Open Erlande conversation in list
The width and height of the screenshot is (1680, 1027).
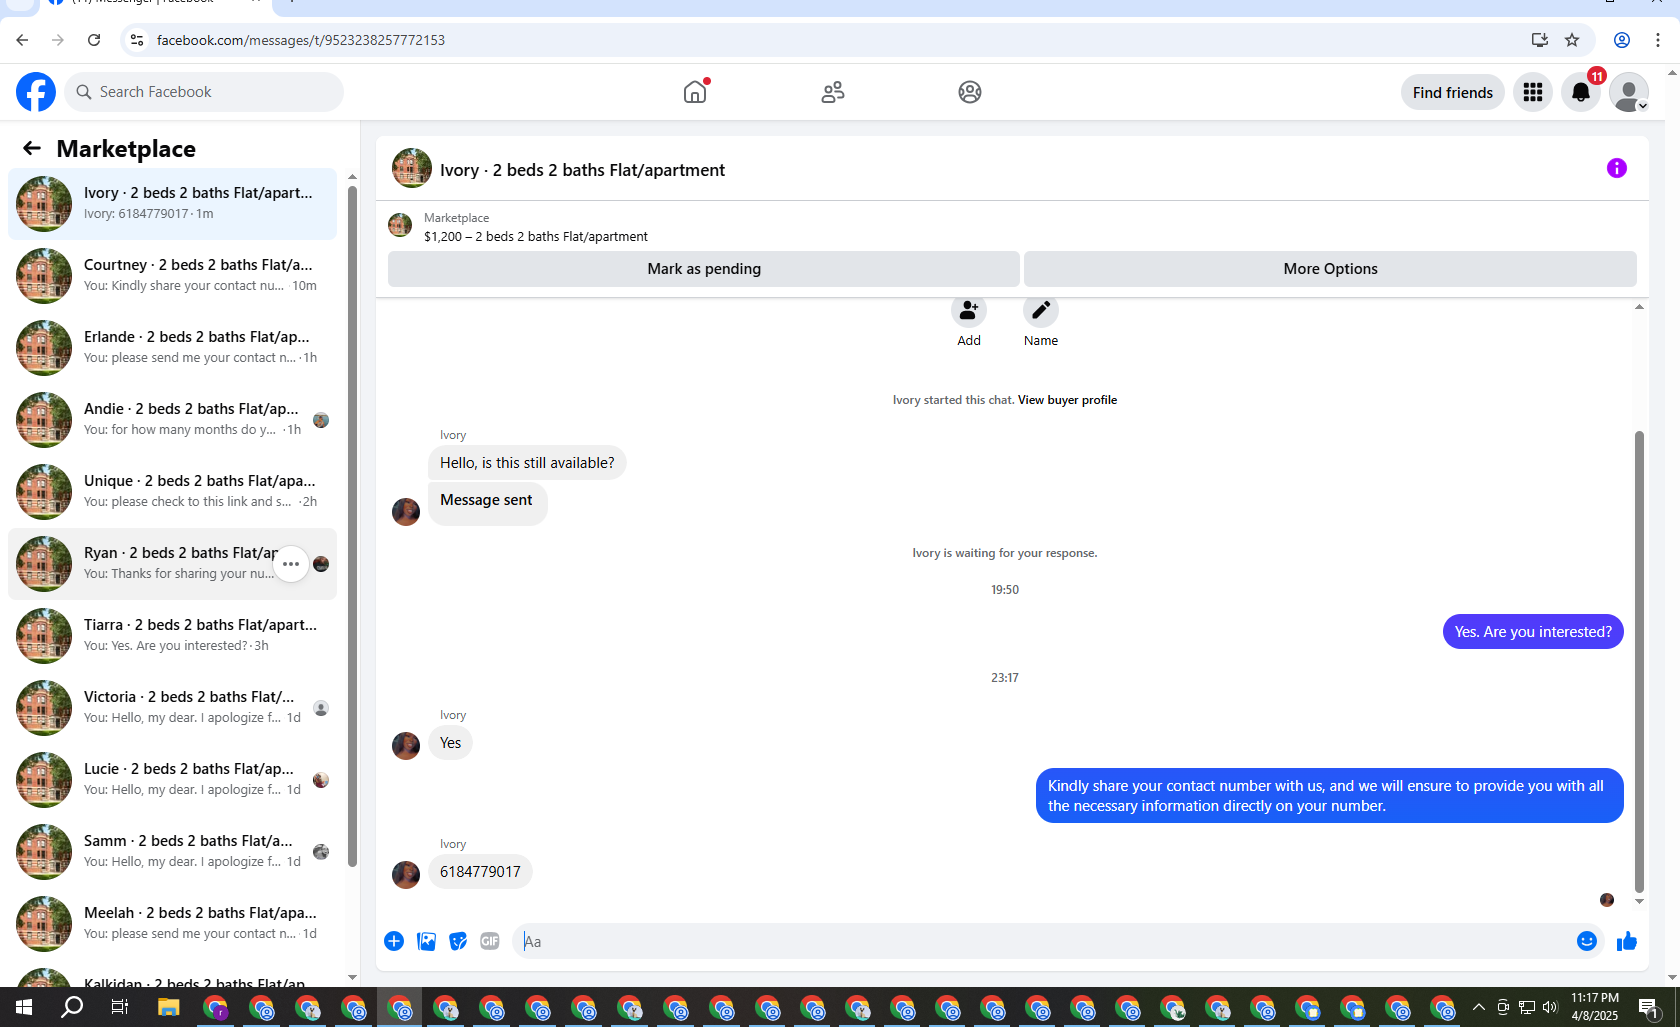[x=172, y=348]
